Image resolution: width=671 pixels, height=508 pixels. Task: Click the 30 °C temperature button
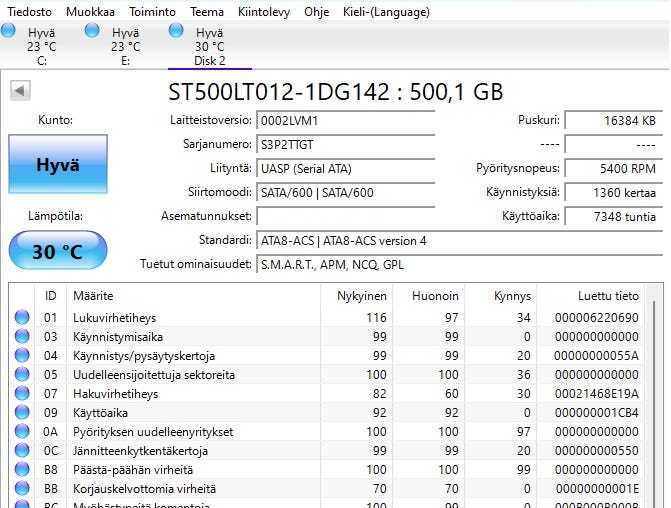[58, 251]
